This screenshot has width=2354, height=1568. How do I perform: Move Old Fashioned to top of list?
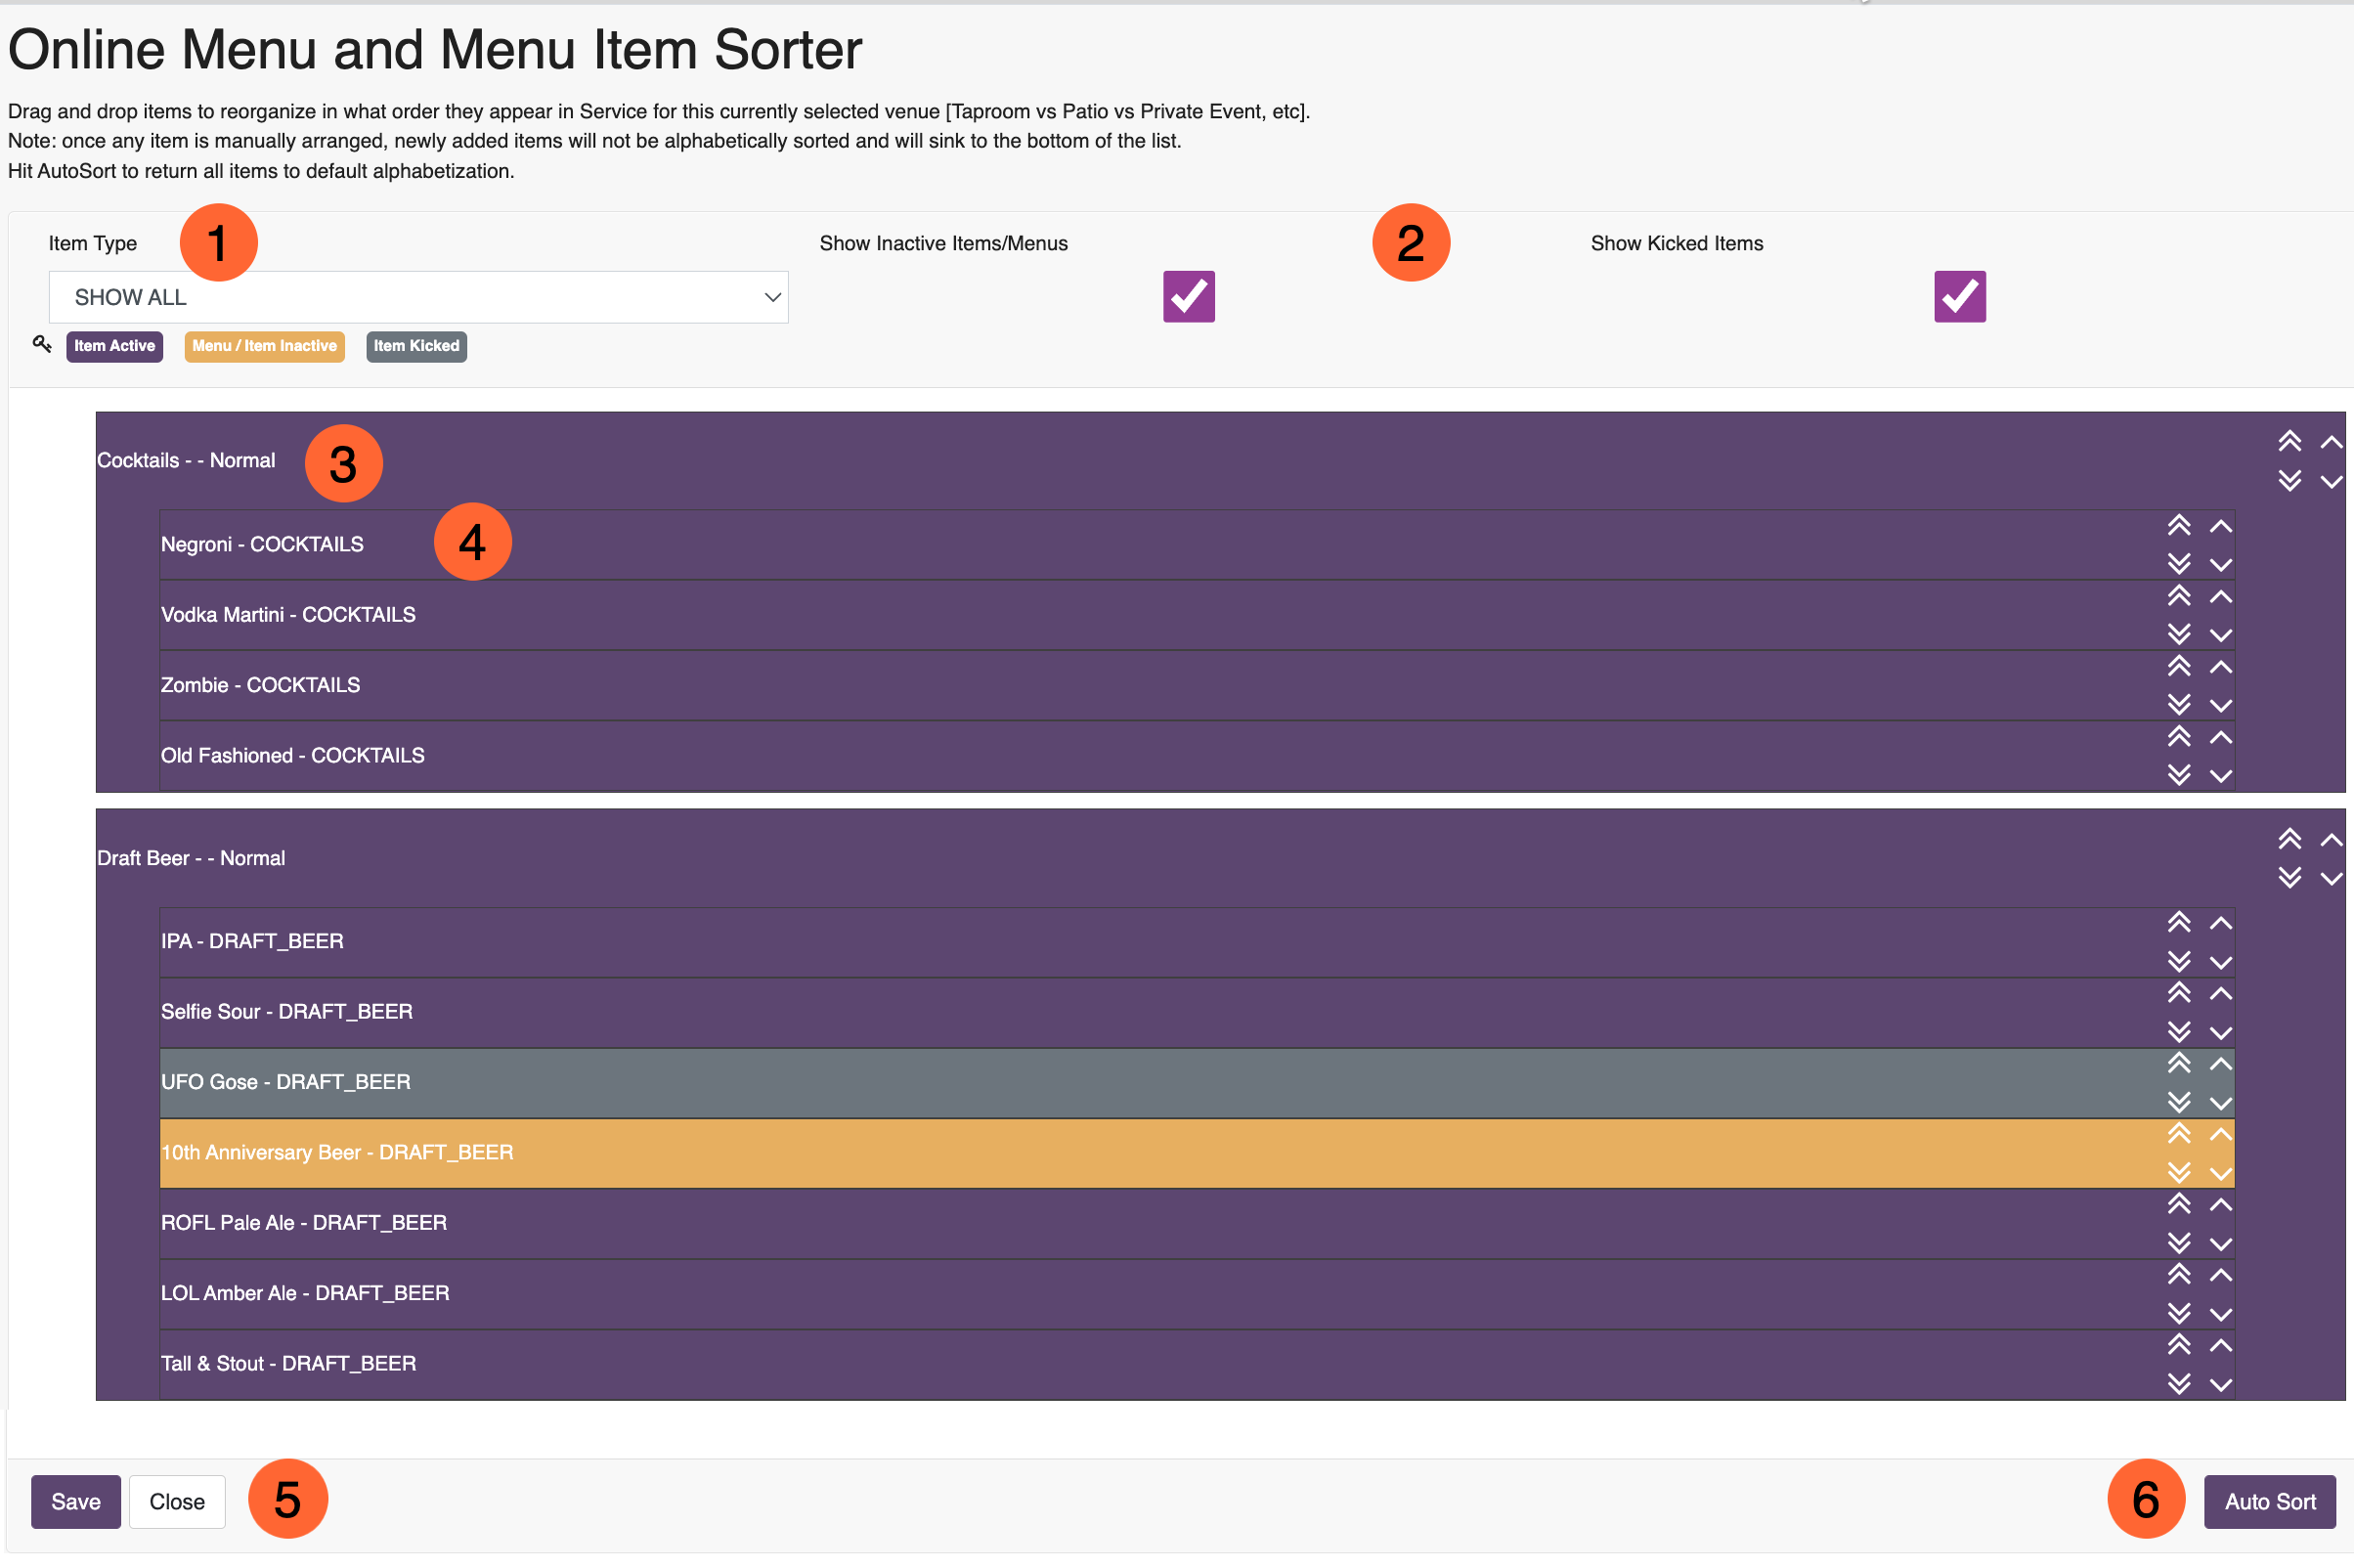click(2179, 737)
